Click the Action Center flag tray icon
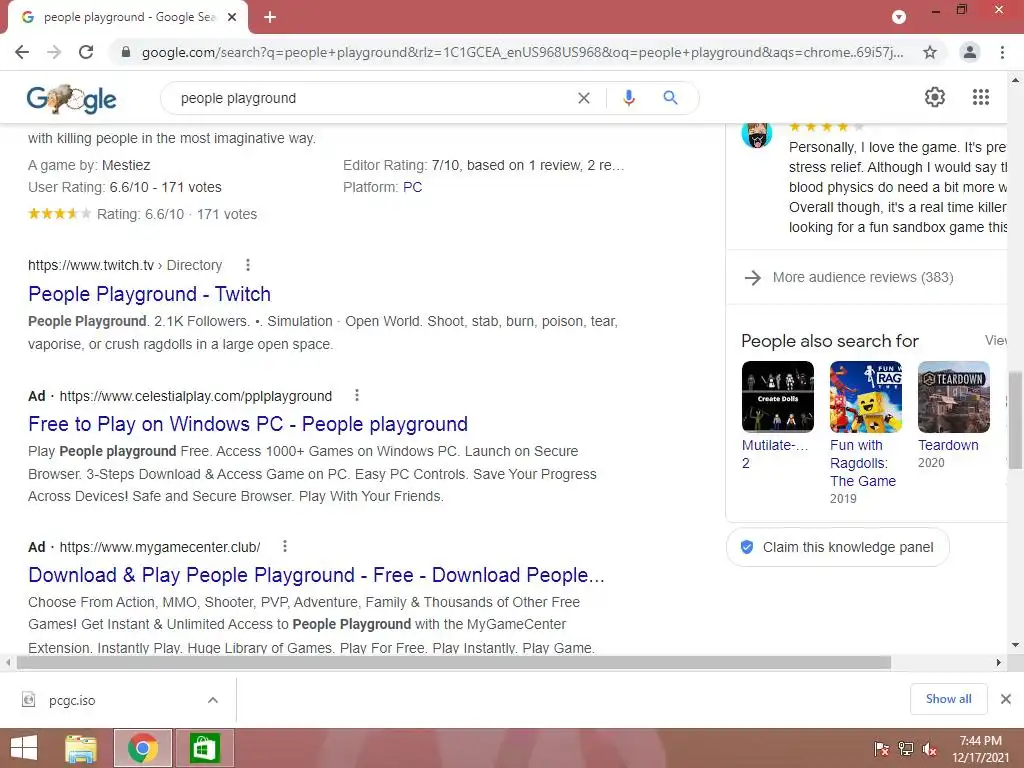 pyautogui.click(x=882, y=749)
